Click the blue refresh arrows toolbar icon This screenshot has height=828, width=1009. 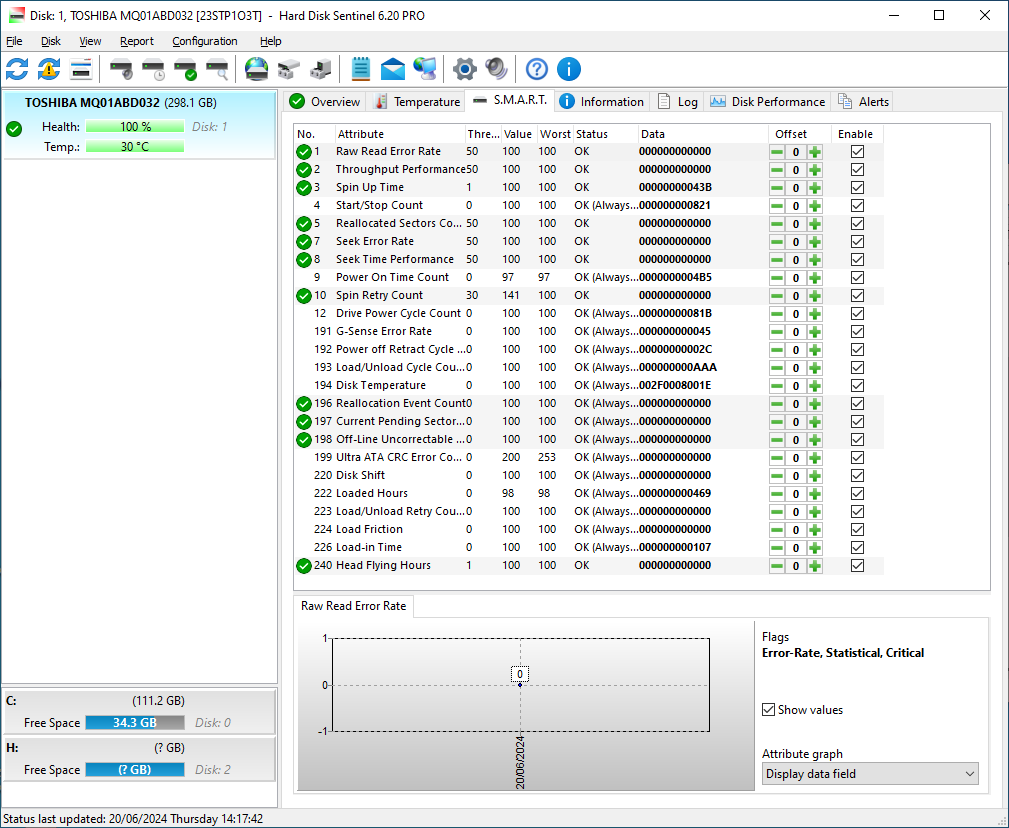pyautogui.click(x=17, y=69)
